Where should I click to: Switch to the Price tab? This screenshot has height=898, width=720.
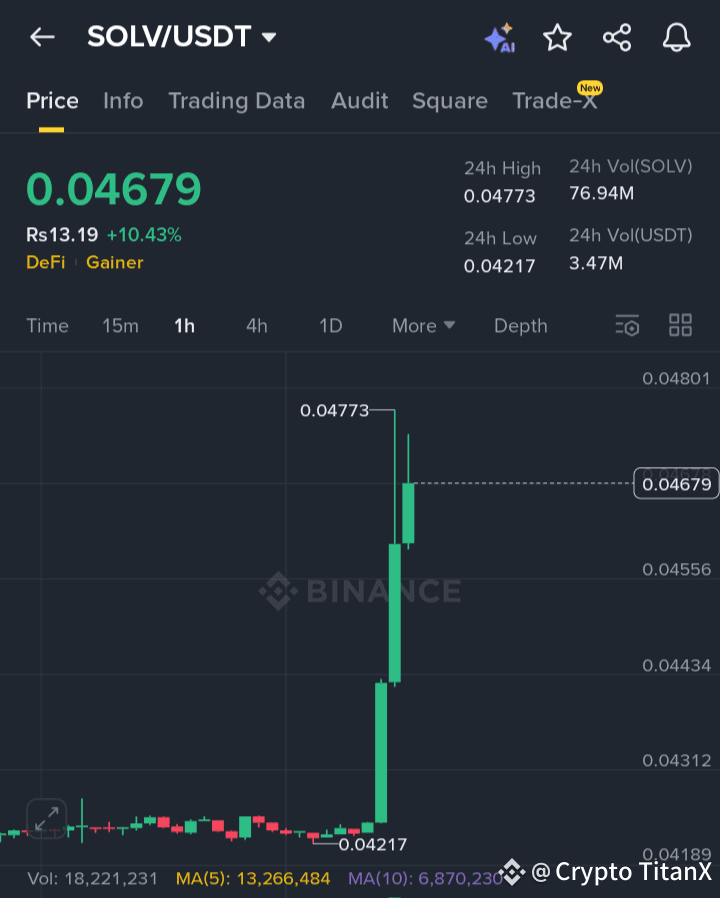click(52, 101)
